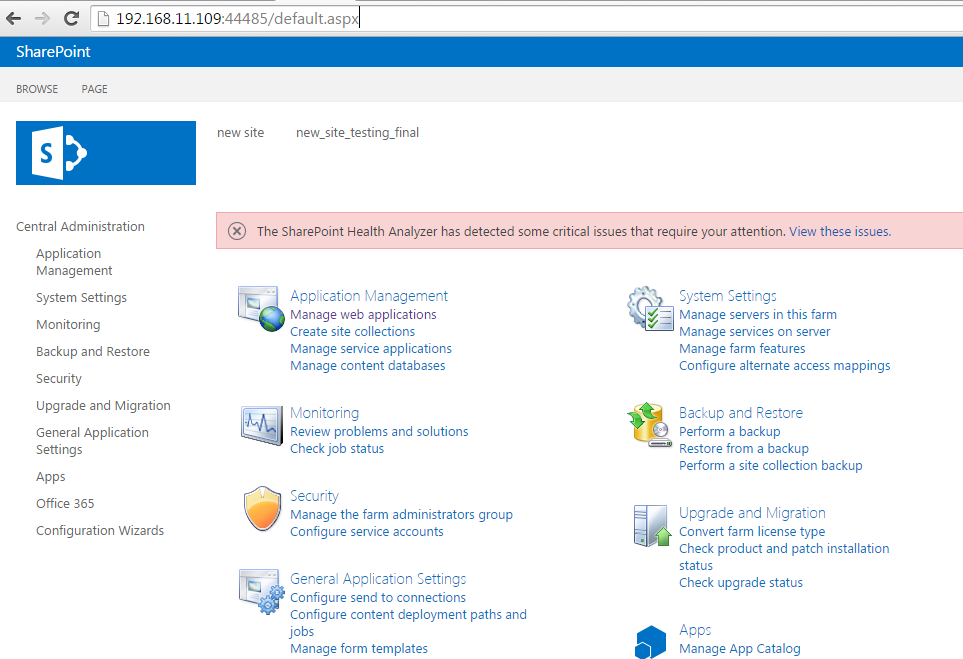Open Manage form templates
Image resolution: width=963 pixels, height=659 pixels.
[359, 649]
